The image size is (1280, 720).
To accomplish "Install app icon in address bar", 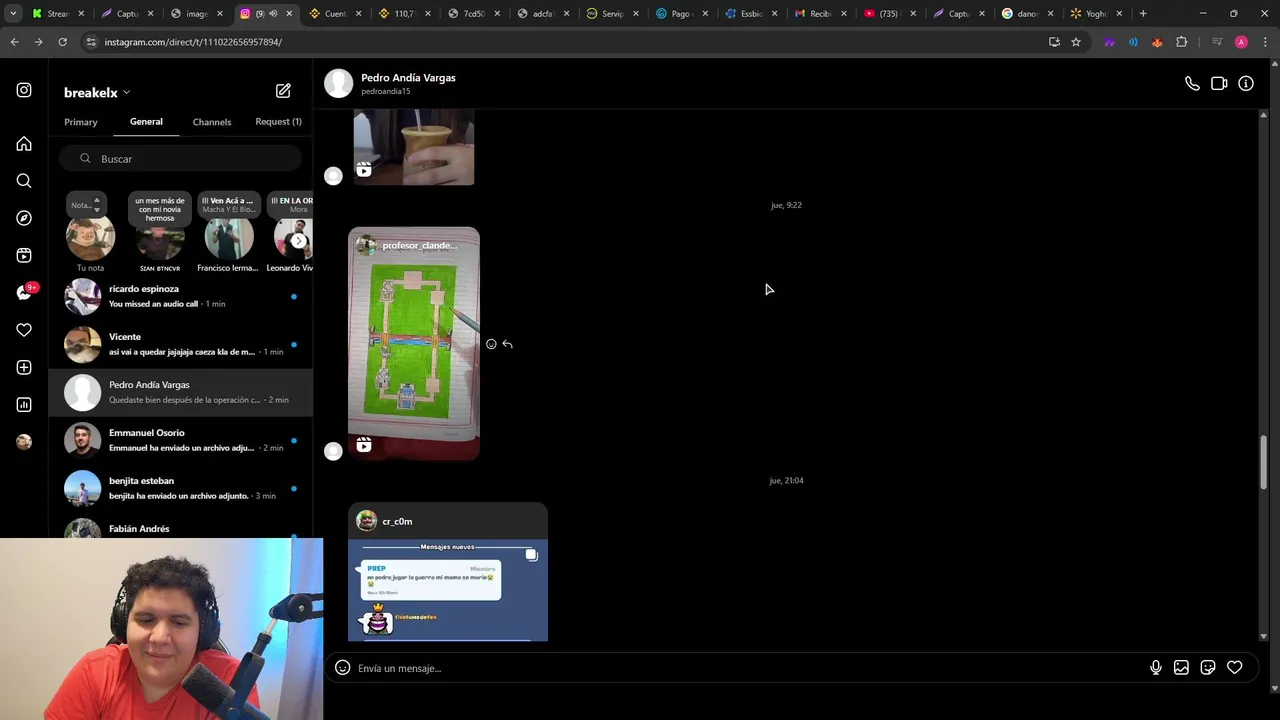I will 1054,42.
